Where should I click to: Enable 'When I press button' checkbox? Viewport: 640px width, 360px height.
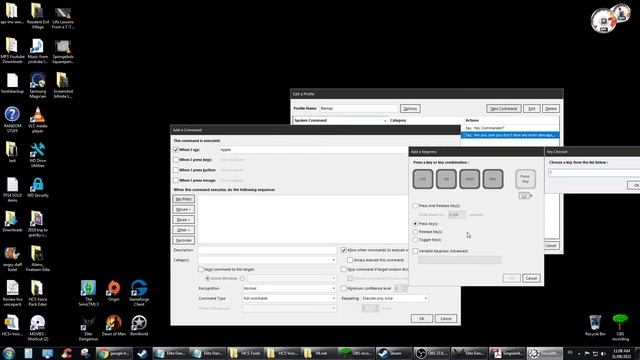[176, 170]
